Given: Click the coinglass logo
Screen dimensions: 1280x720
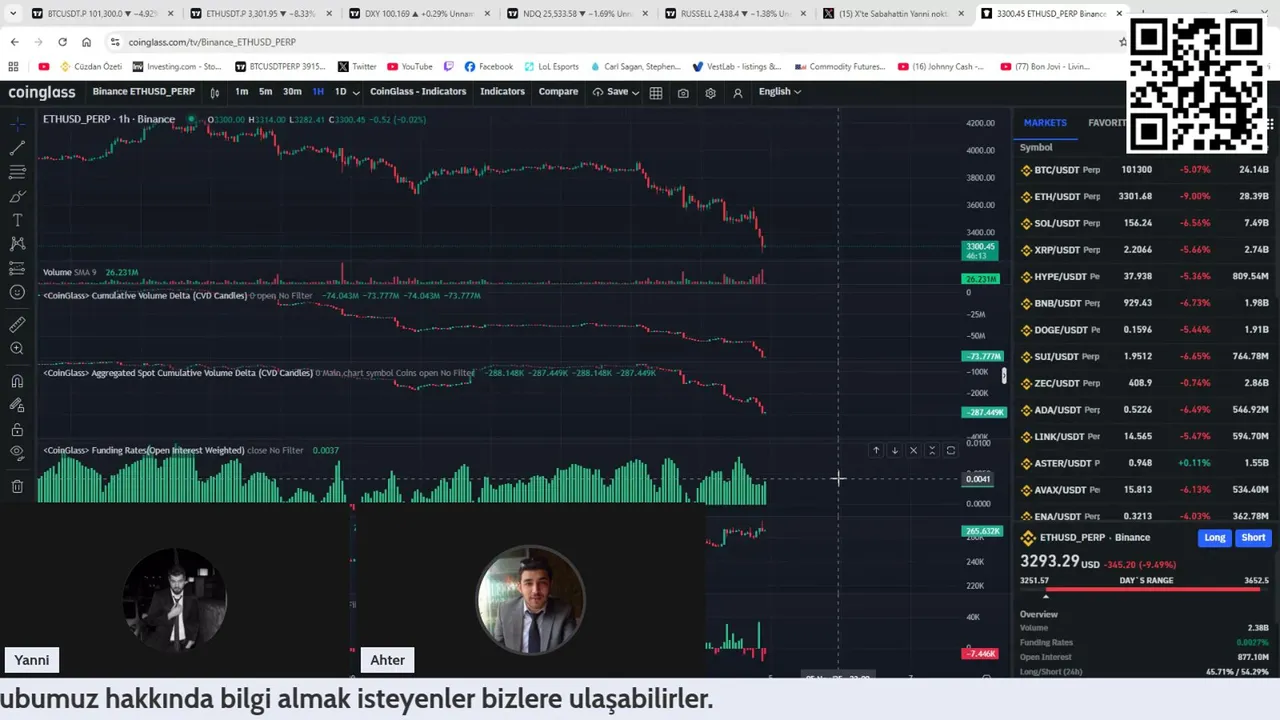Looking at the screenshot, I should pyautogui.click(x=42, y=92).
